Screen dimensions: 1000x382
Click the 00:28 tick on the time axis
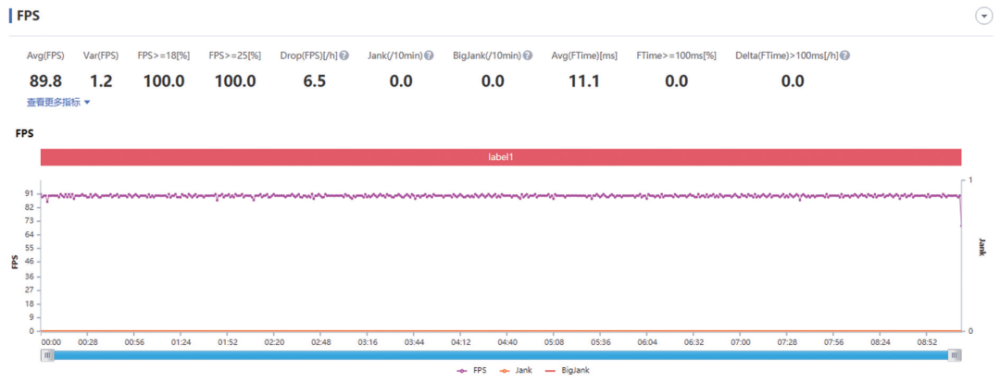87,342
